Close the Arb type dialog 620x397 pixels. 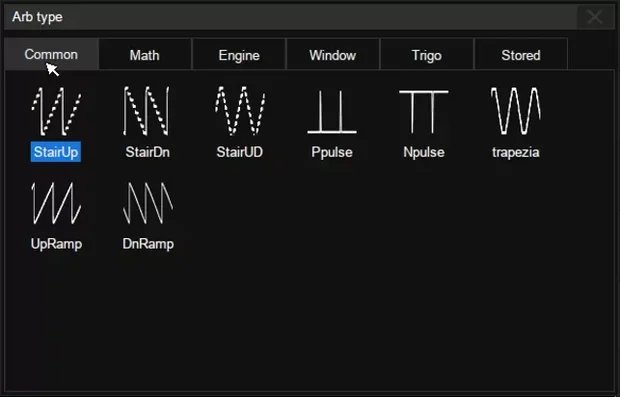(595, 17)
